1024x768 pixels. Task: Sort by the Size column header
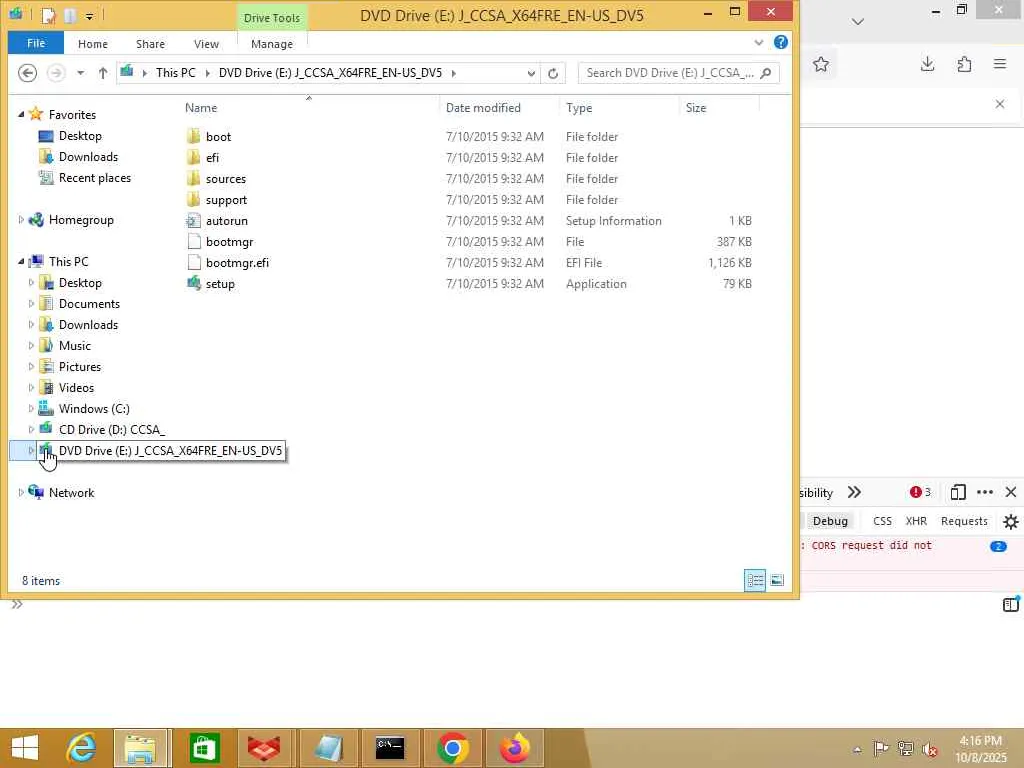point(696,108)
